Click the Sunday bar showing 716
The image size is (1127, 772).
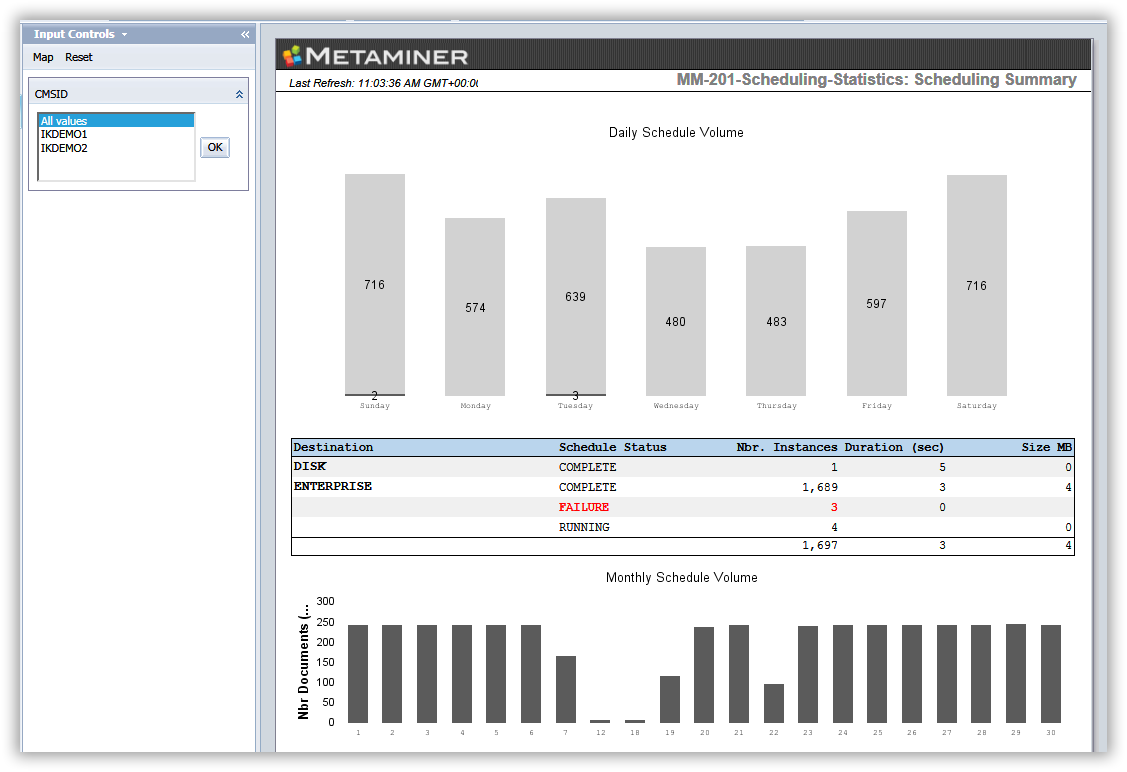point(374,284)
